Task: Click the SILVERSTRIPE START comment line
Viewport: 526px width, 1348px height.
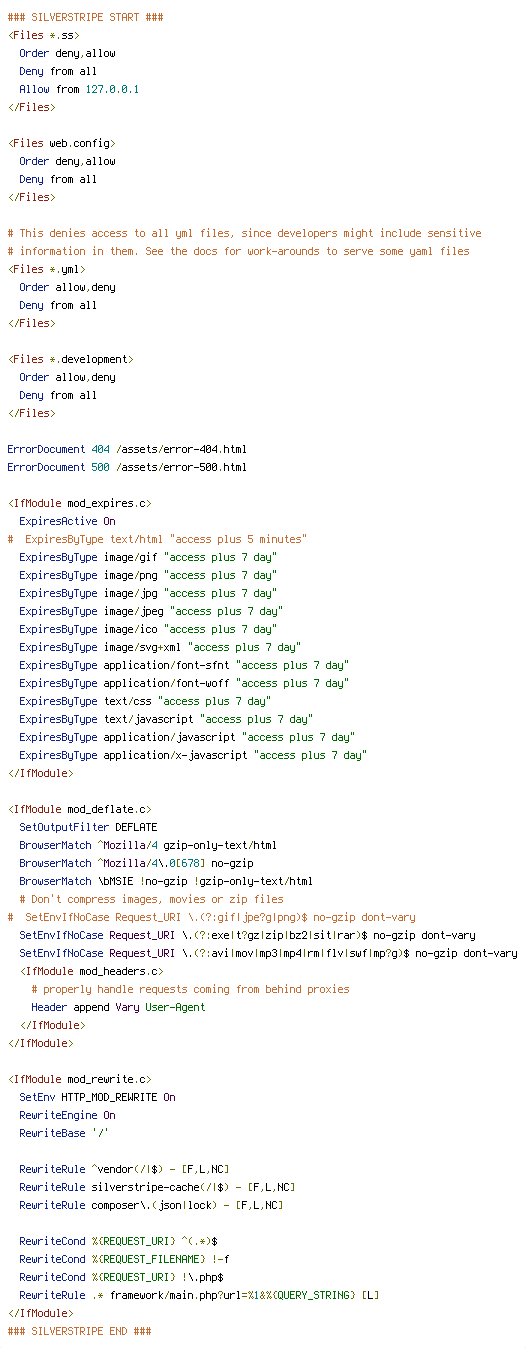Action: 86,17
